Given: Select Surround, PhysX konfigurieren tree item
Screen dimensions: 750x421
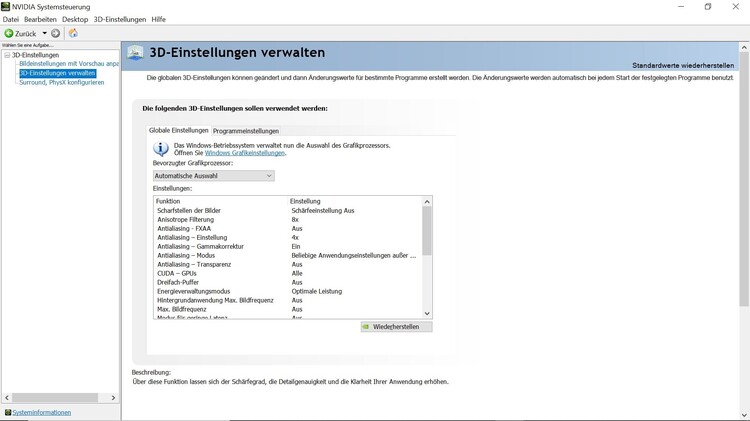Looking at the screenshot, I should (x=62, y=82).
